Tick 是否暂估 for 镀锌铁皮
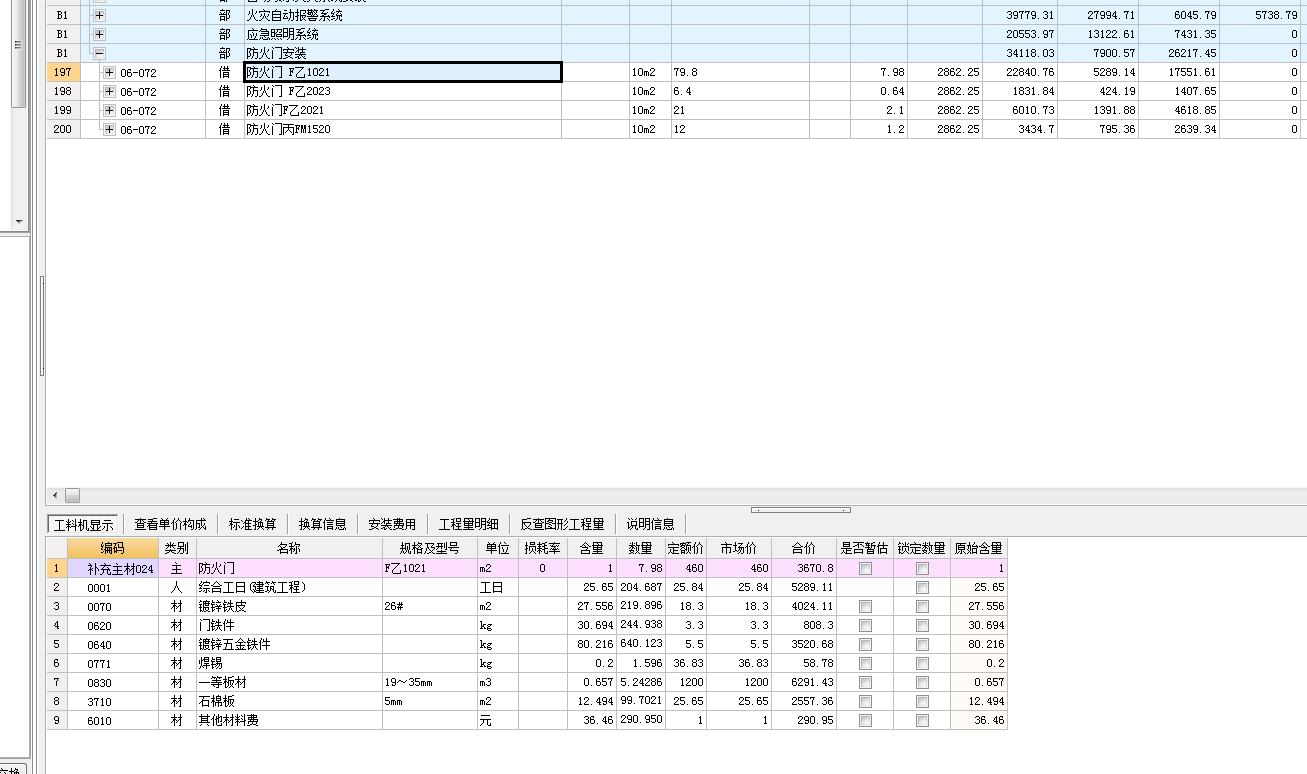 (865, 606)
